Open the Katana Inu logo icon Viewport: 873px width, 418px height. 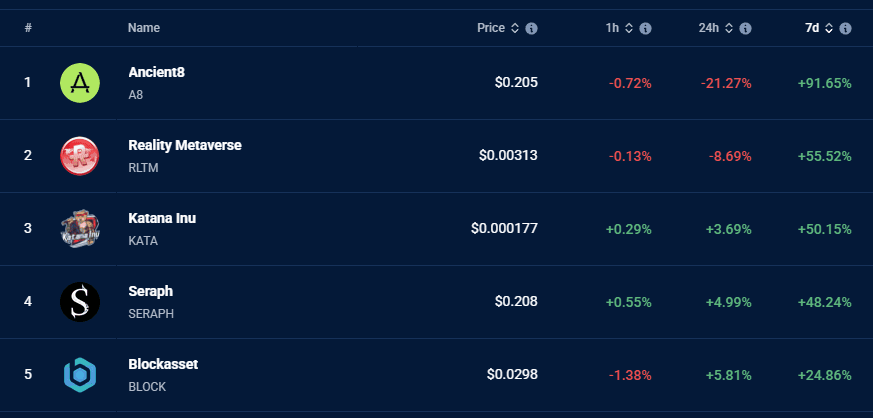[x=80, y=229]
